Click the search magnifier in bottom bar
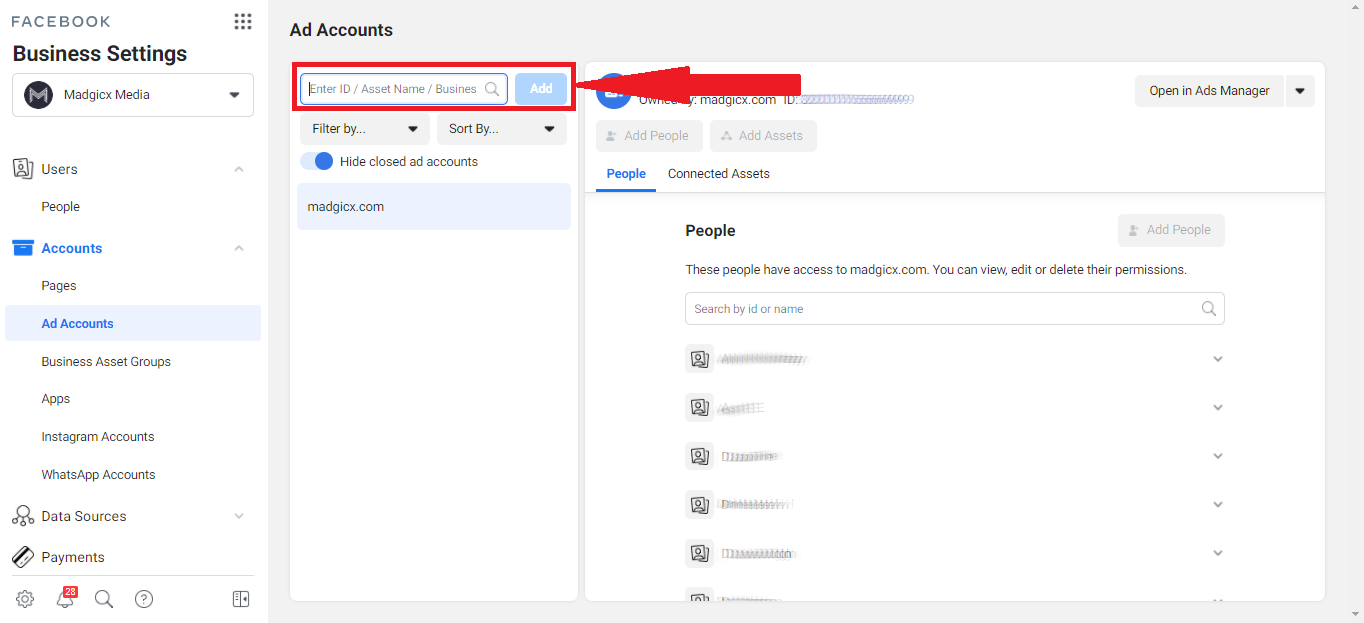 tap(104, 599)
